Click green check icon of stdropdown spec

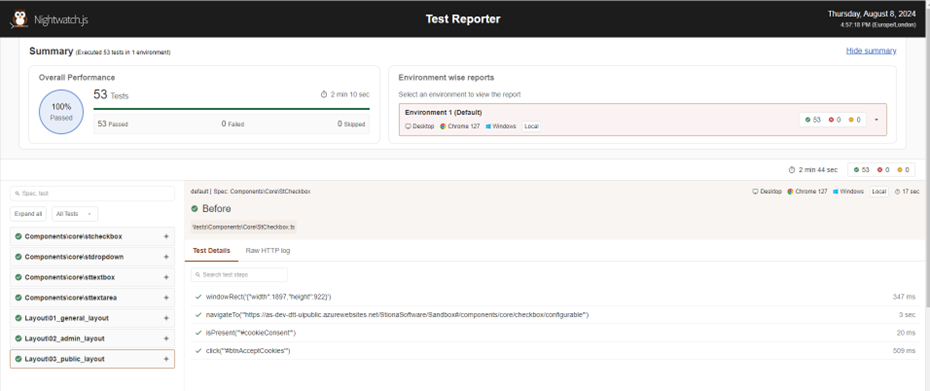pyautogui.click(x=18, y=257)
